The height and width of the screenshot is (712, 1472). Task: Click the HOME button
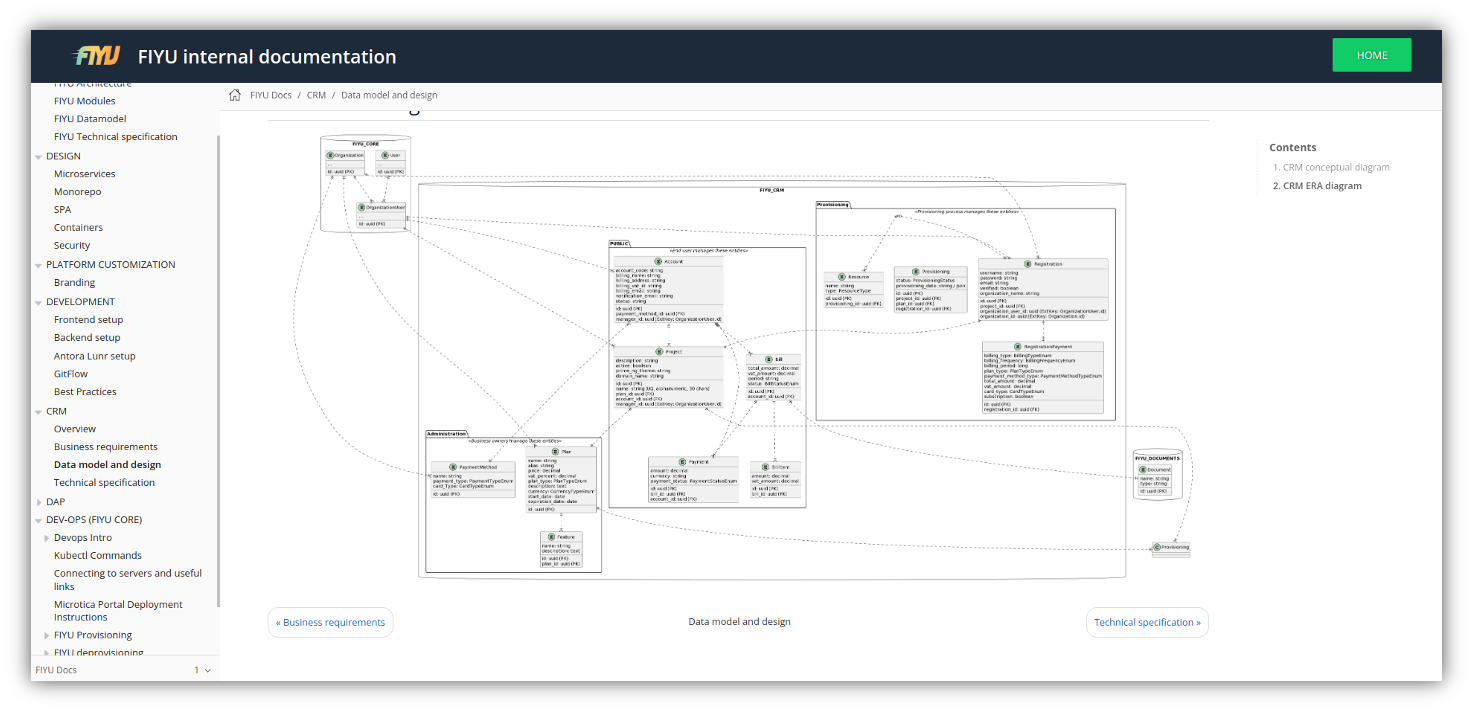tap(1372, 55)
